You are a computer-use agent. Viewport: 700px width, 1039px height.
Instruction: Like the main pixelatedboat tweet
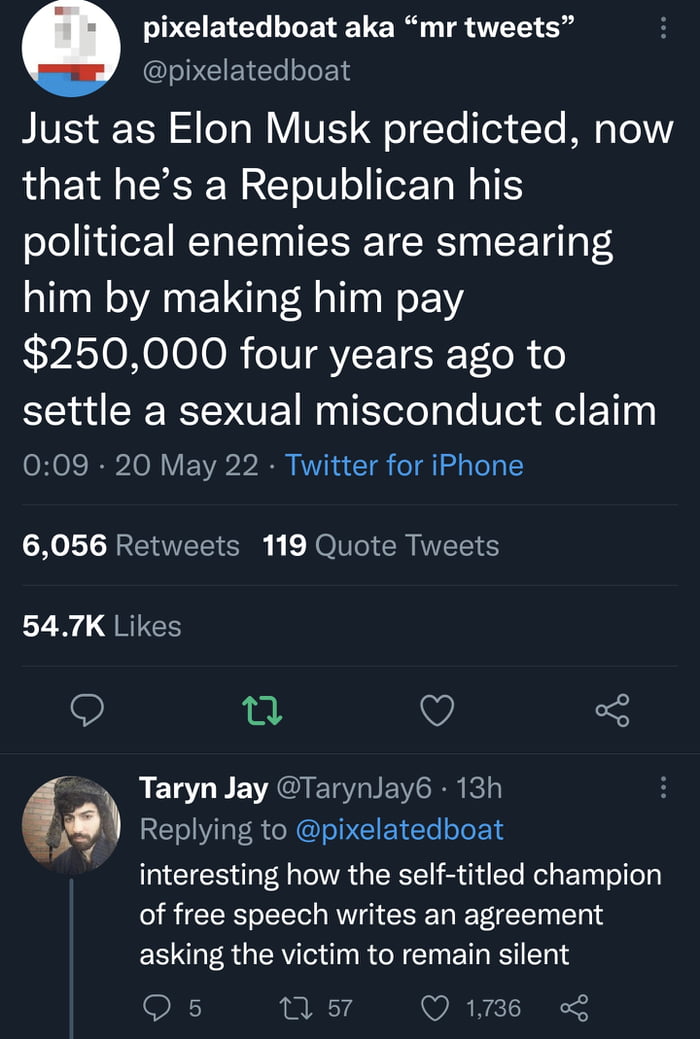(x=436, y=711)
